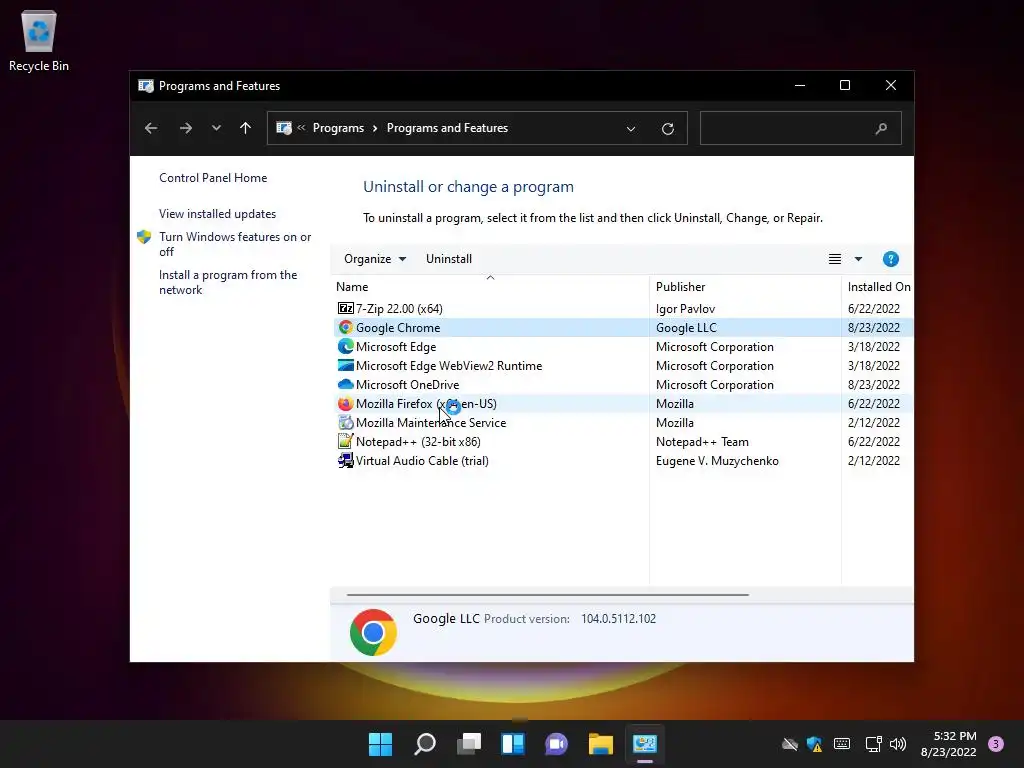1024x768 pixels.
Task: Refresh the Programs and Features list
Action: 667,129
